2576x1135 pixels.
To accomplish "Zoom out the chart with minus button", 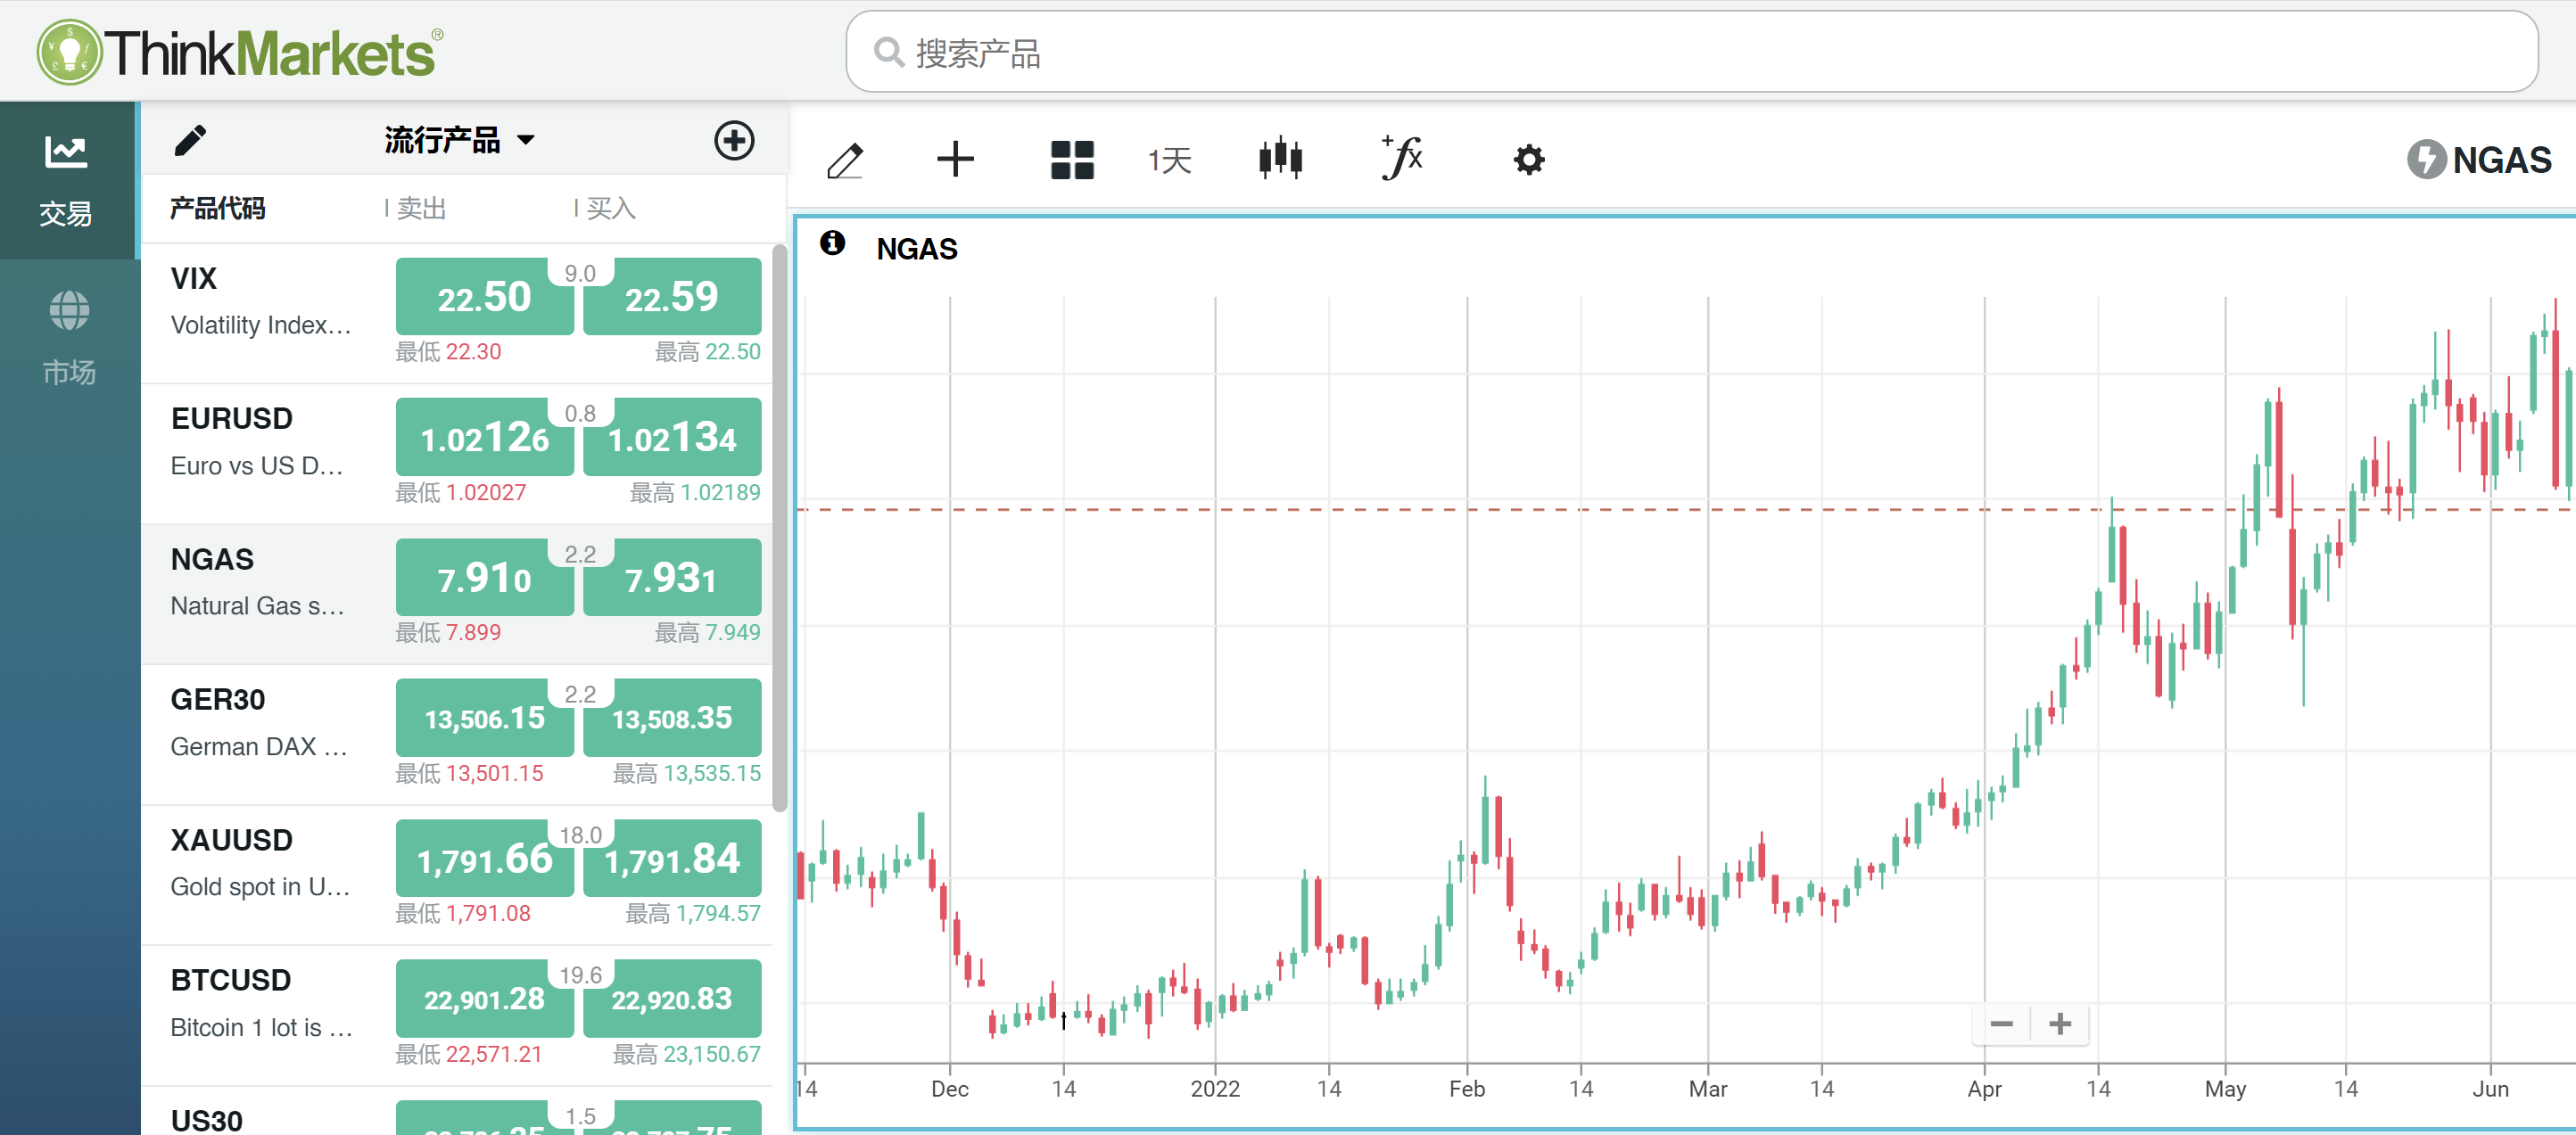I will click(x=2001, y=1024).
